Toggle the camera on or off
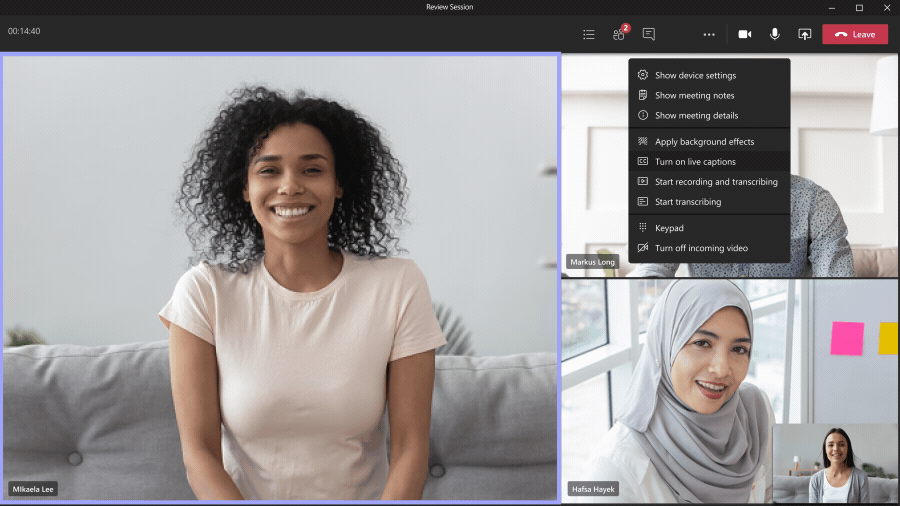This screenshot has width=900, height=506. 744,34
